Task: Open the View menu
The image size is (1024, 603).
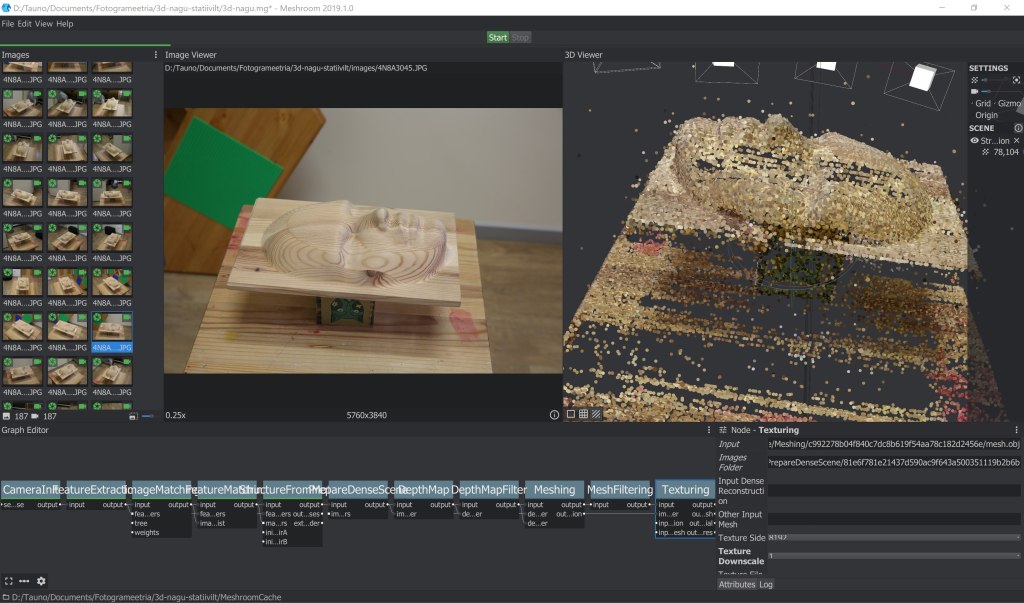Action: 44,23
